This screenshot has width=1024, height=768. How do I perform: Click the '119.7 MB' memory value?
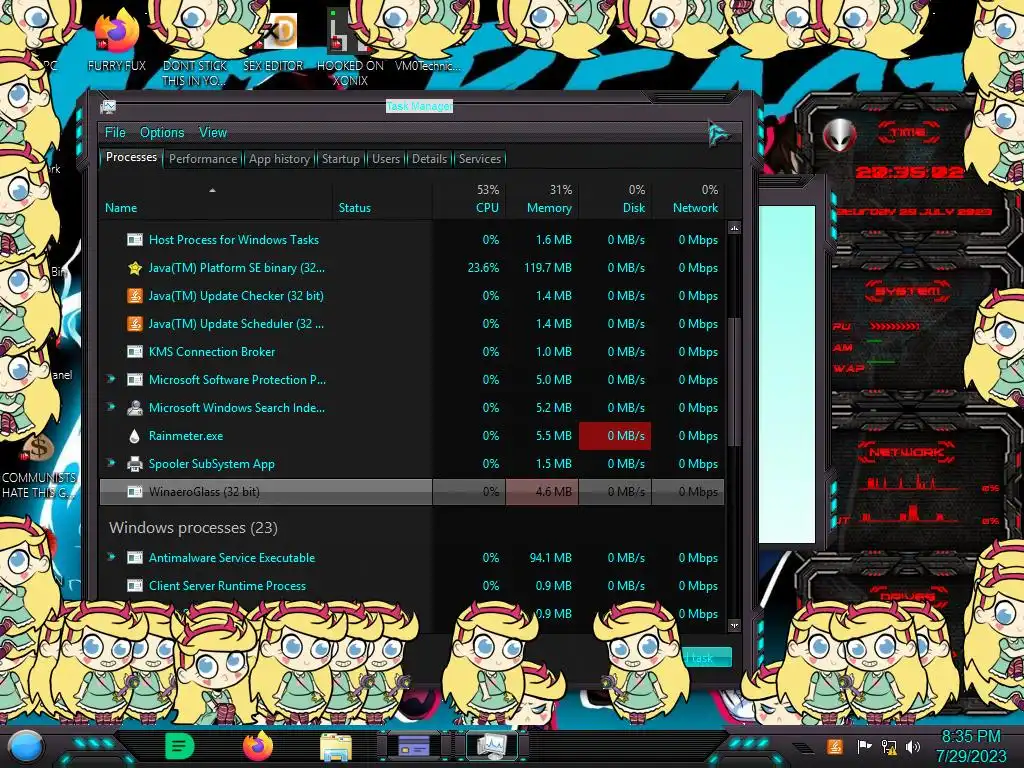(547, 268)
